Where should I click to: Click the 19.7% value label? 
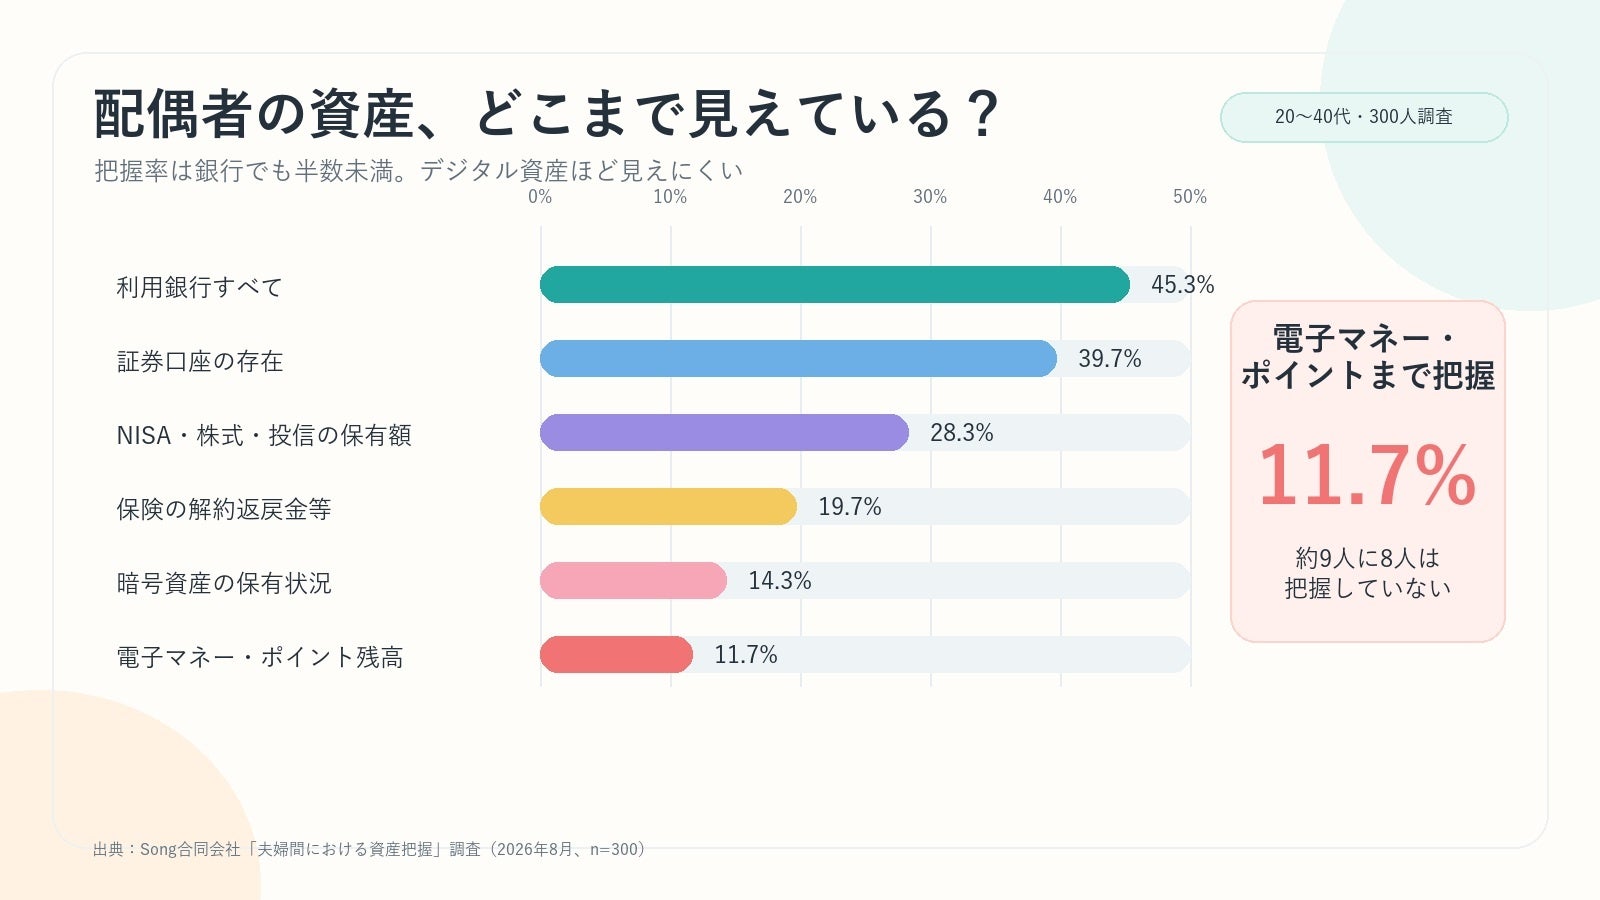click(849, 507)
